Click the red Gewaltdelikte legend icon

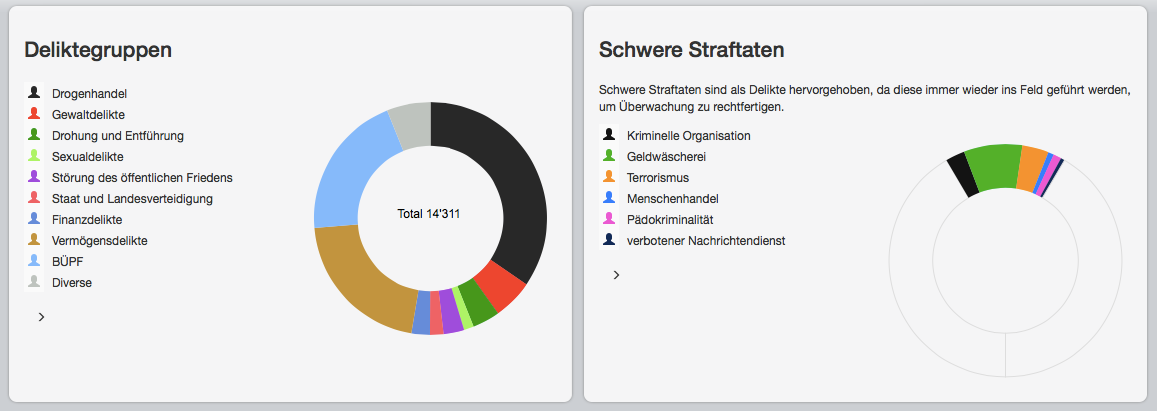tap(33, 114)
